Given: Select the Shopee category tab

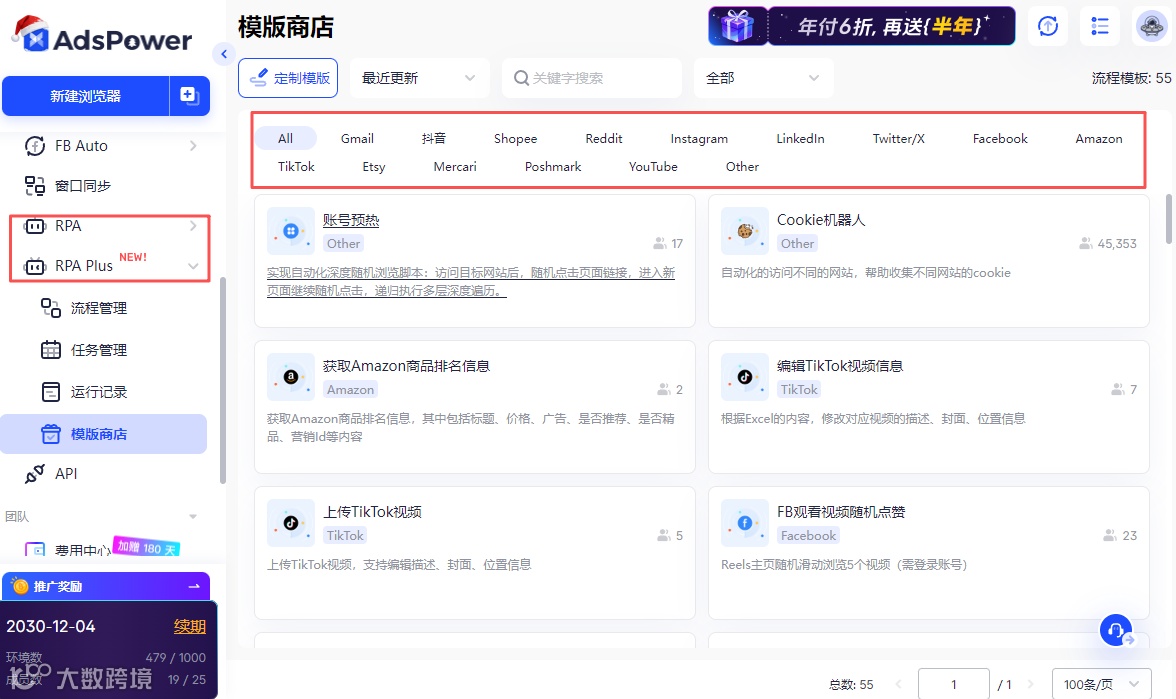Looking at the screenshot, I should pos(515,138).
